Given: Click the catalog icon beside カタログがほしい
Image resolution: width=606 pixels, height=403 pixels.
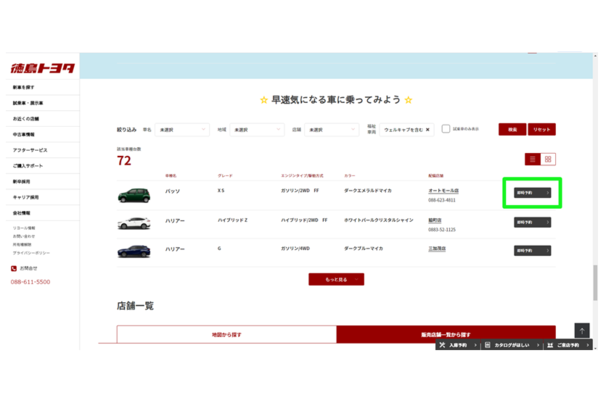Looking at the screenshot, I should 487,345.
